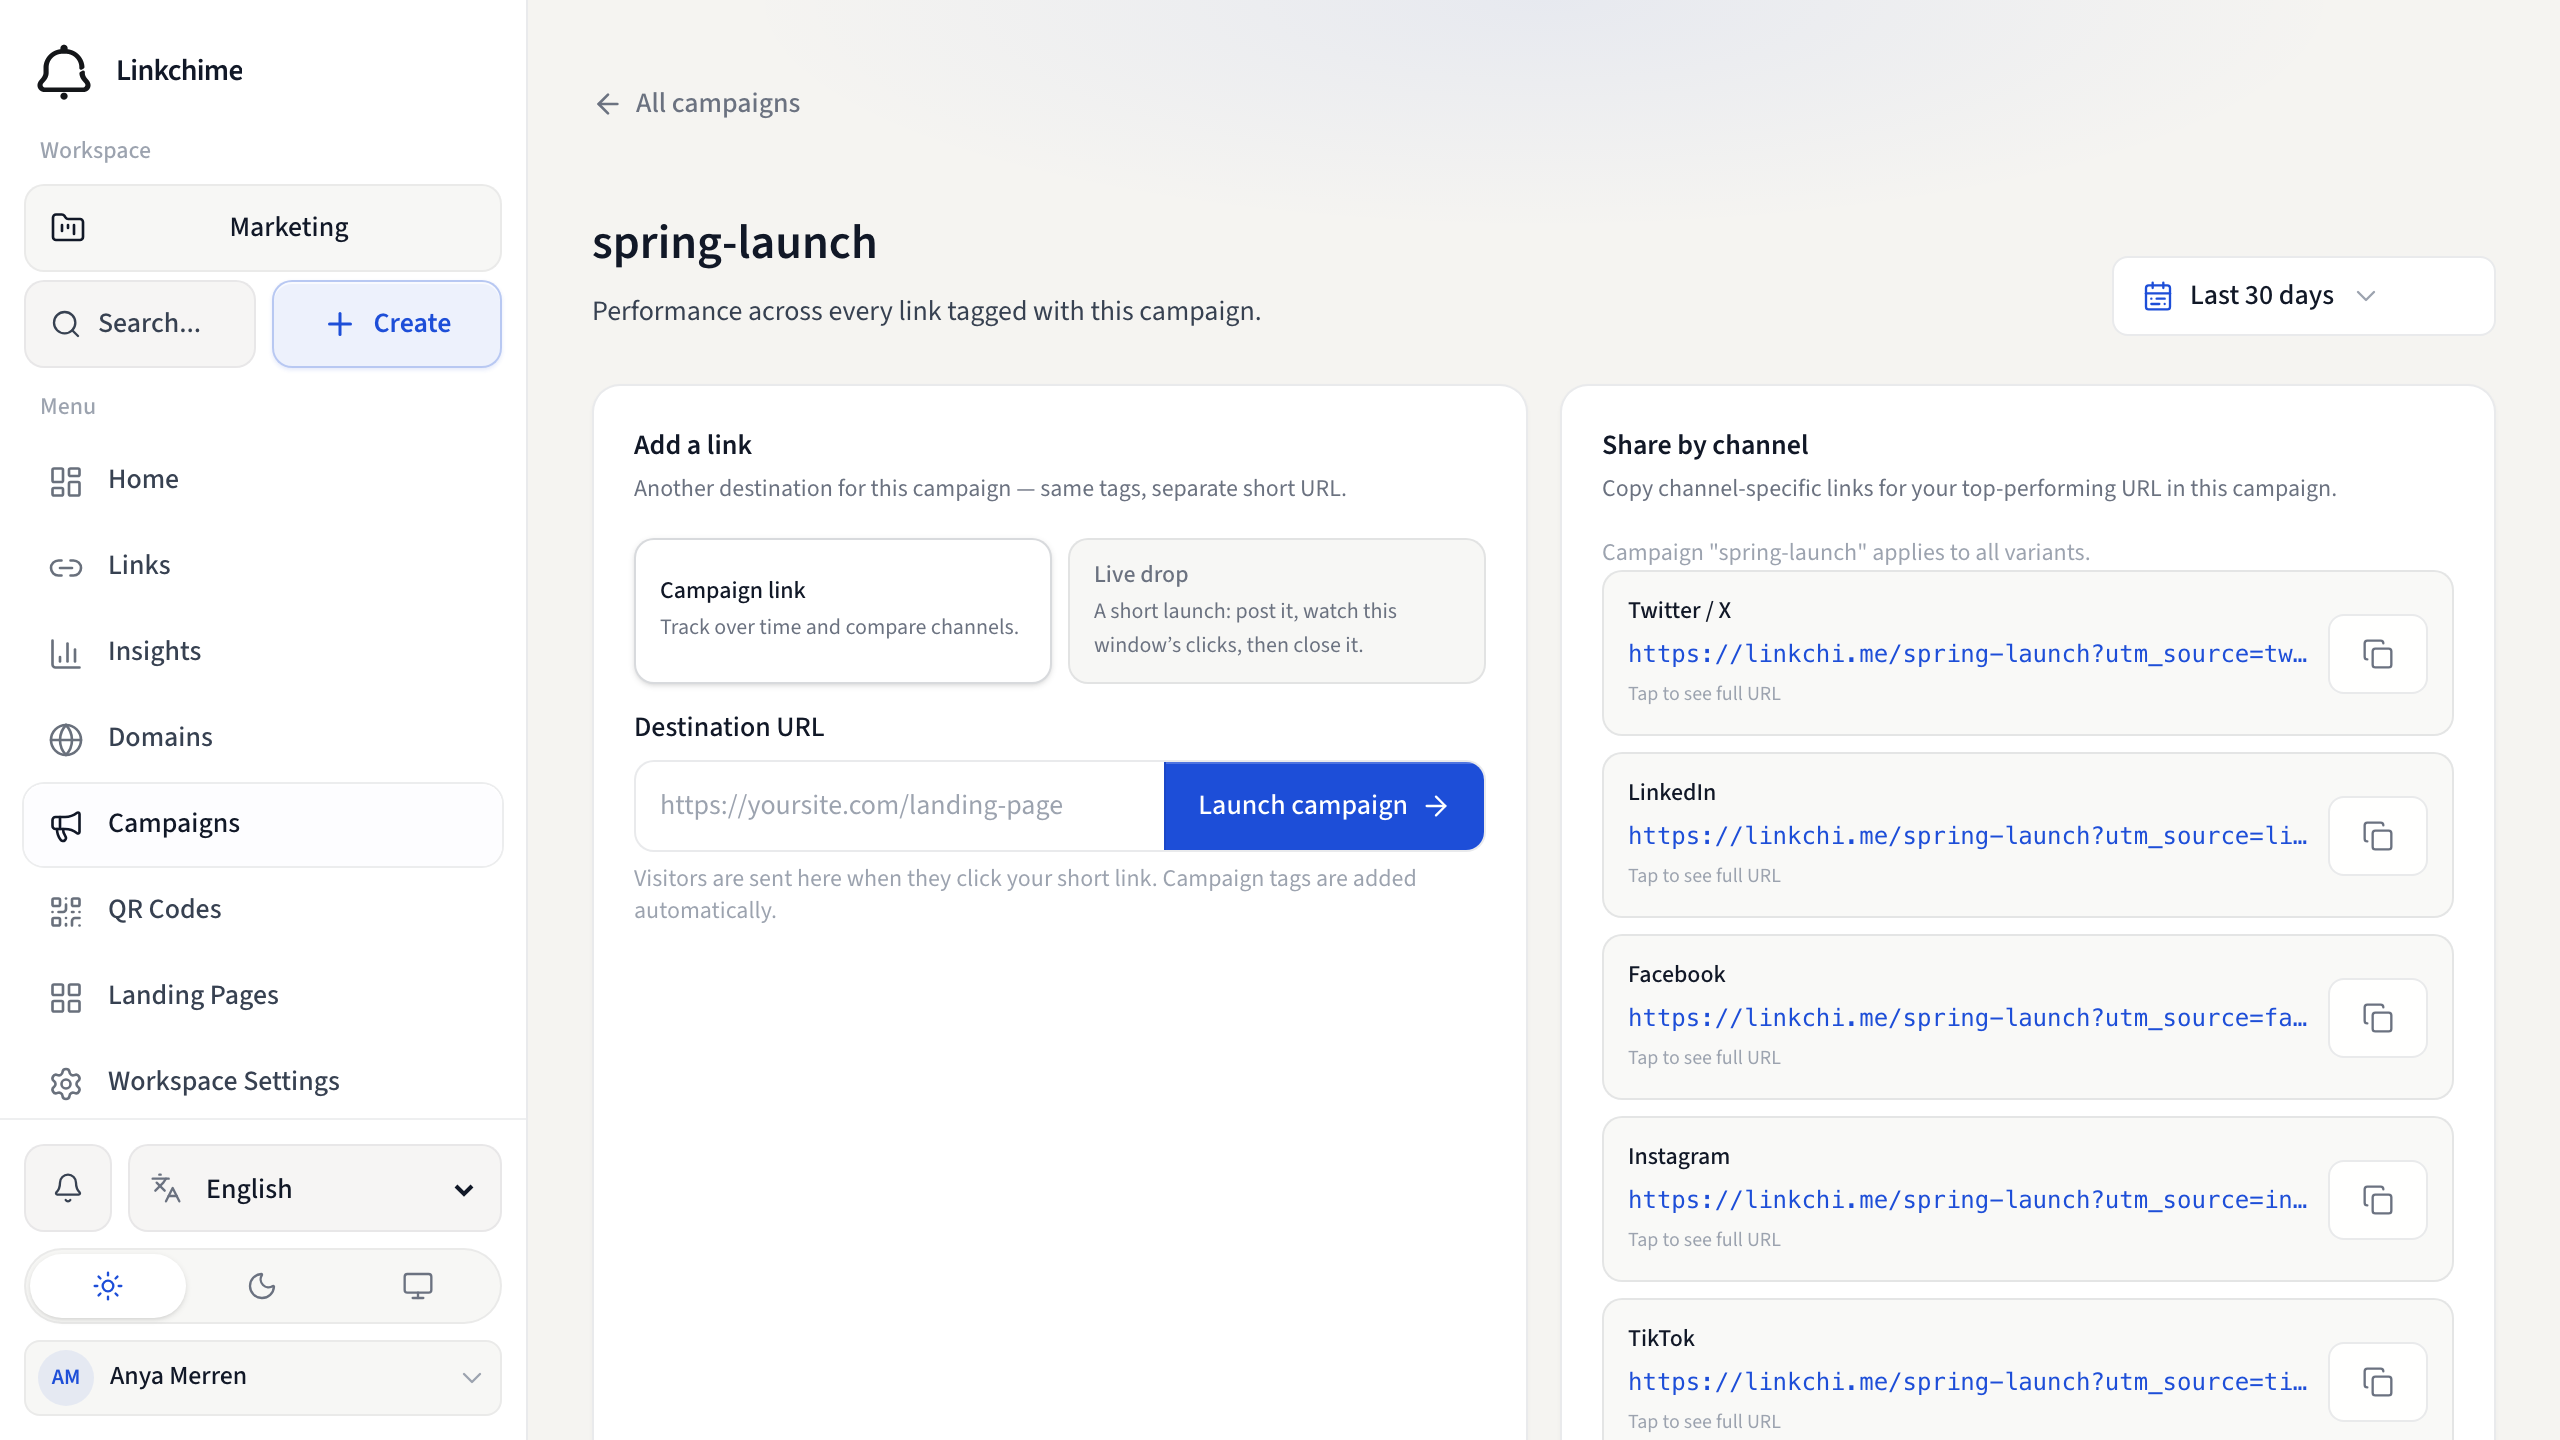Copy the LinkedIn channel link

pos(2377,836)
